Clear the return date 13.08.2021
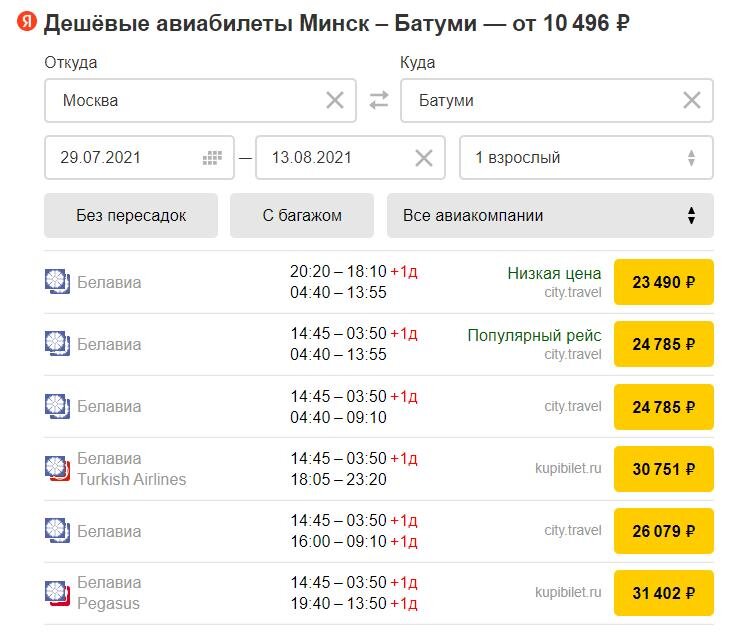732x632 pixels. [x=424, y=158]
